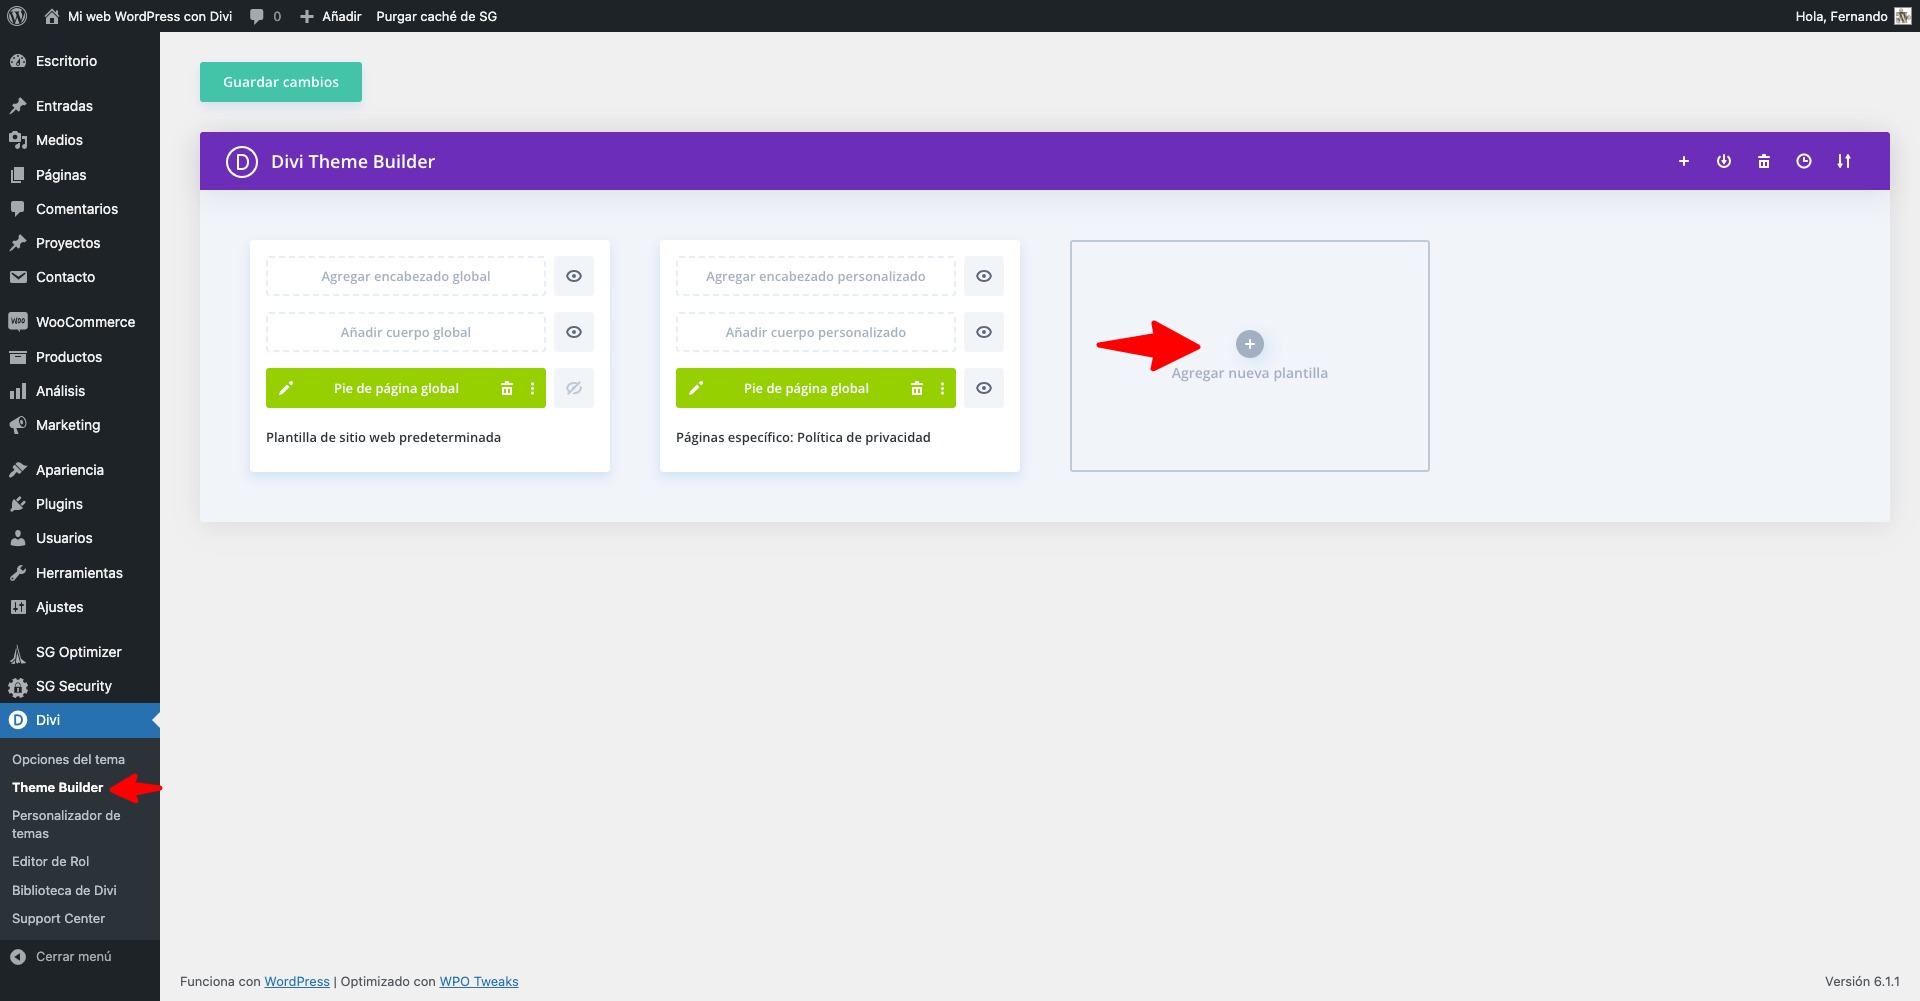1920x1001 pixels.
Task: Follow the WordPress footer link
Action: pos(297,981)
